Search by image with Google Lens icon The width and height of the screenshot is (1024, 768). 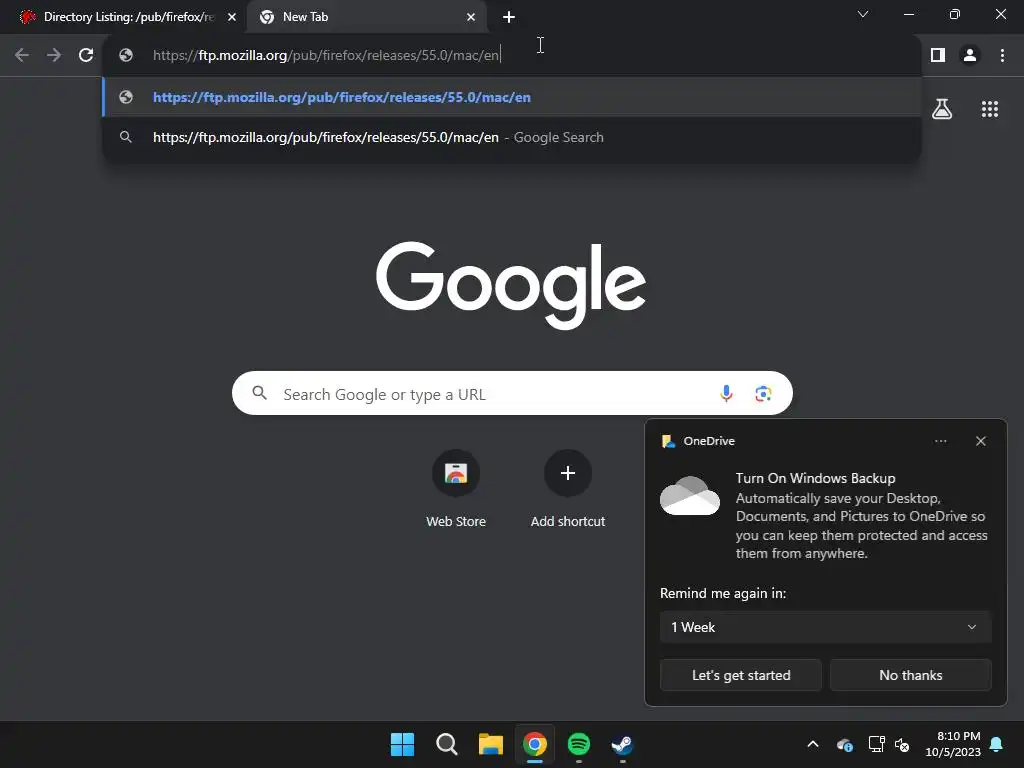[x=763, y=393]
